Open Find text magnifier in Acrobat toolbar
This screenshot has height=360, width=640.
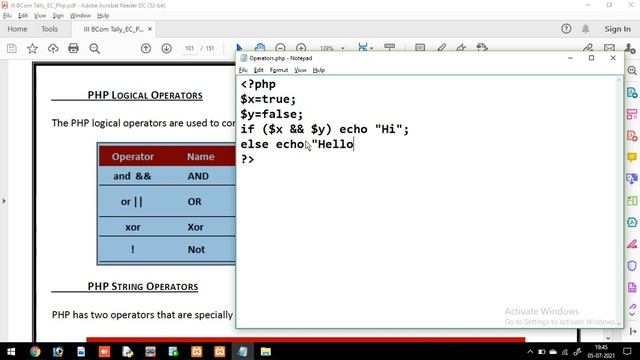tap(95, 49)
